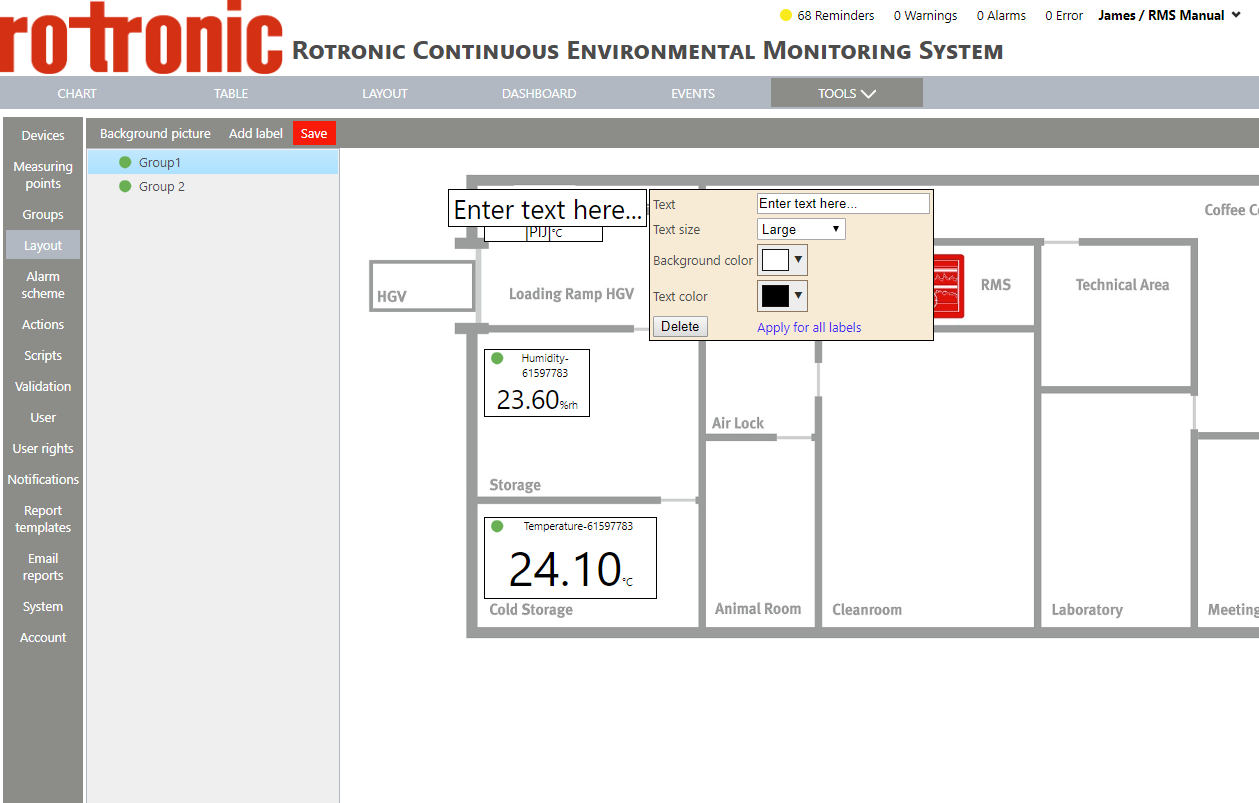The width and height of the screenshot is (1259, 803).
Task: Click the Add label button
Action: pos(256,133)
